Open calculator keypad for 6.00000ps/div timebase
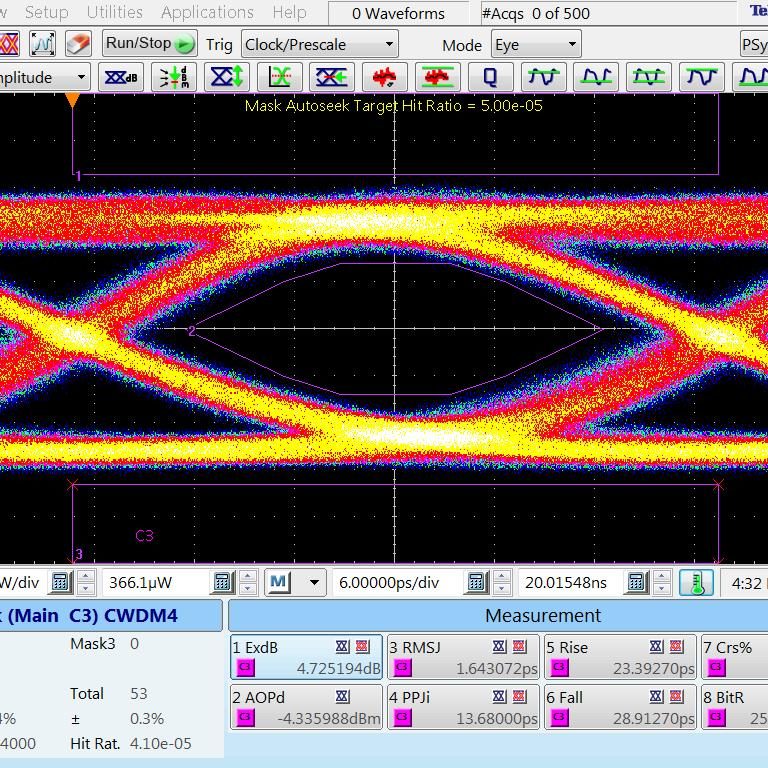Screen dimensions: 768x768 tap(476, 582)
